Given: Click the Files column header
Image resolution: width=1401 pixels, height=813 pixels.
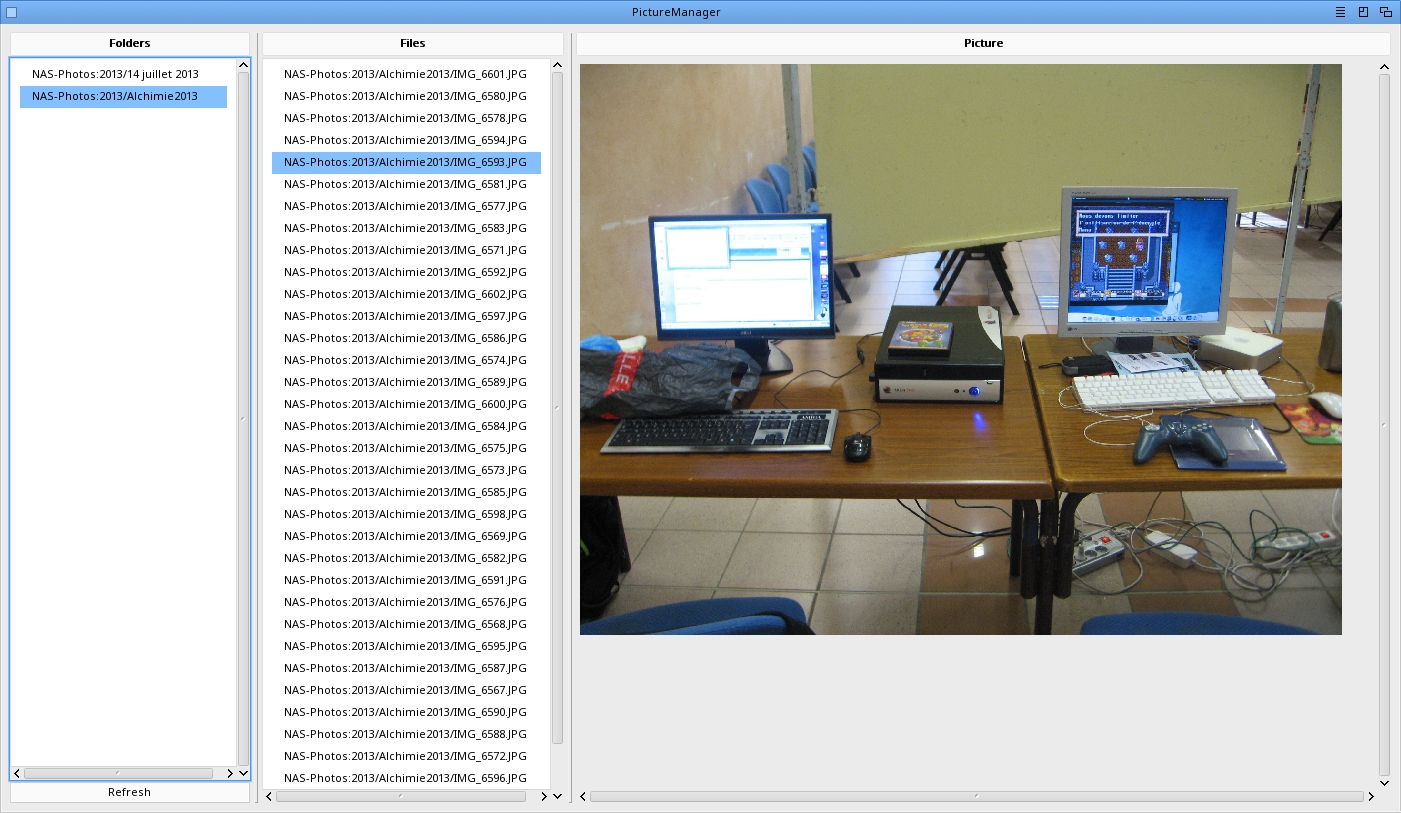Looking at the screenshot, I should tap(412, 43).
